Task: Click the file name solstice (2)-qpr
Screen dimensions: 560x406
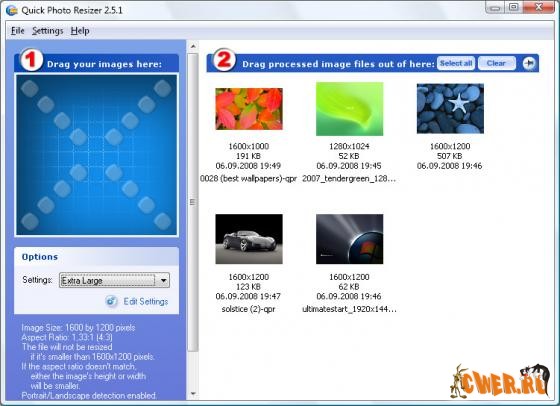Action: 249,309
